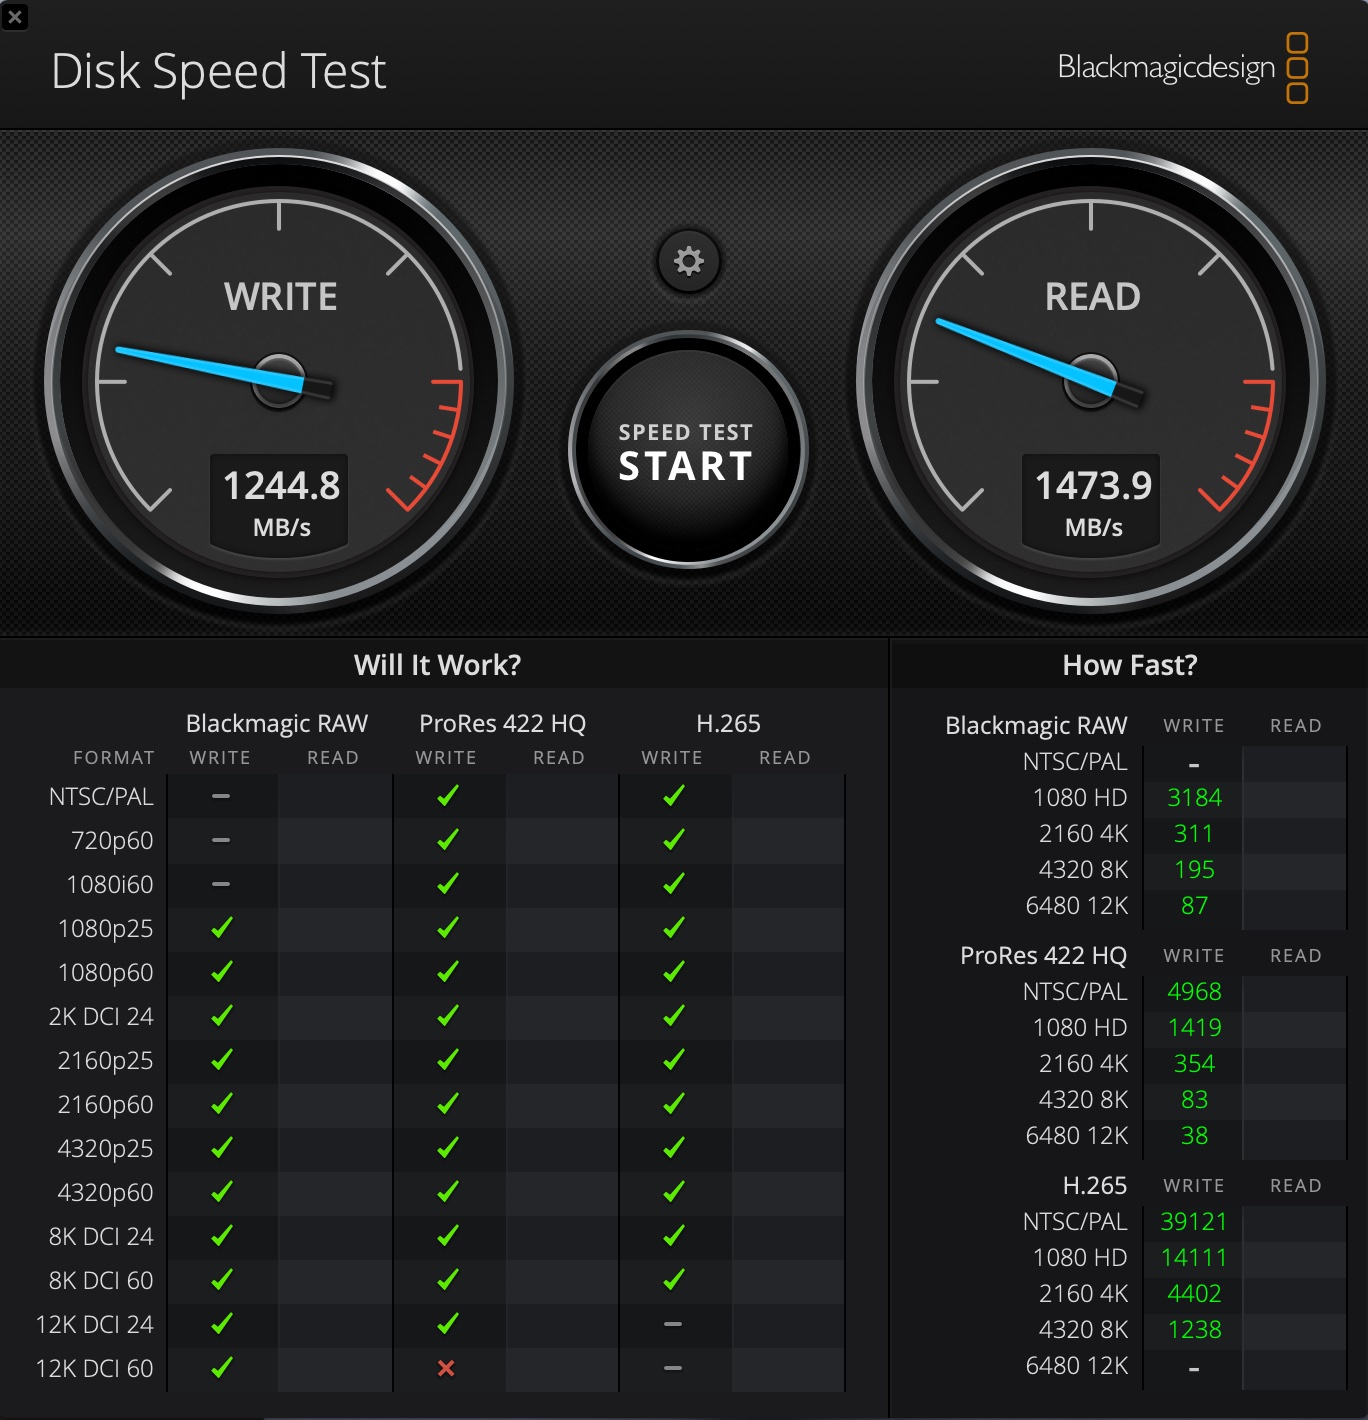Click the Write gauge 1244.8 MB/s readout
The width and height of the screenshot is (1368, 1420).
click(280, 502)
